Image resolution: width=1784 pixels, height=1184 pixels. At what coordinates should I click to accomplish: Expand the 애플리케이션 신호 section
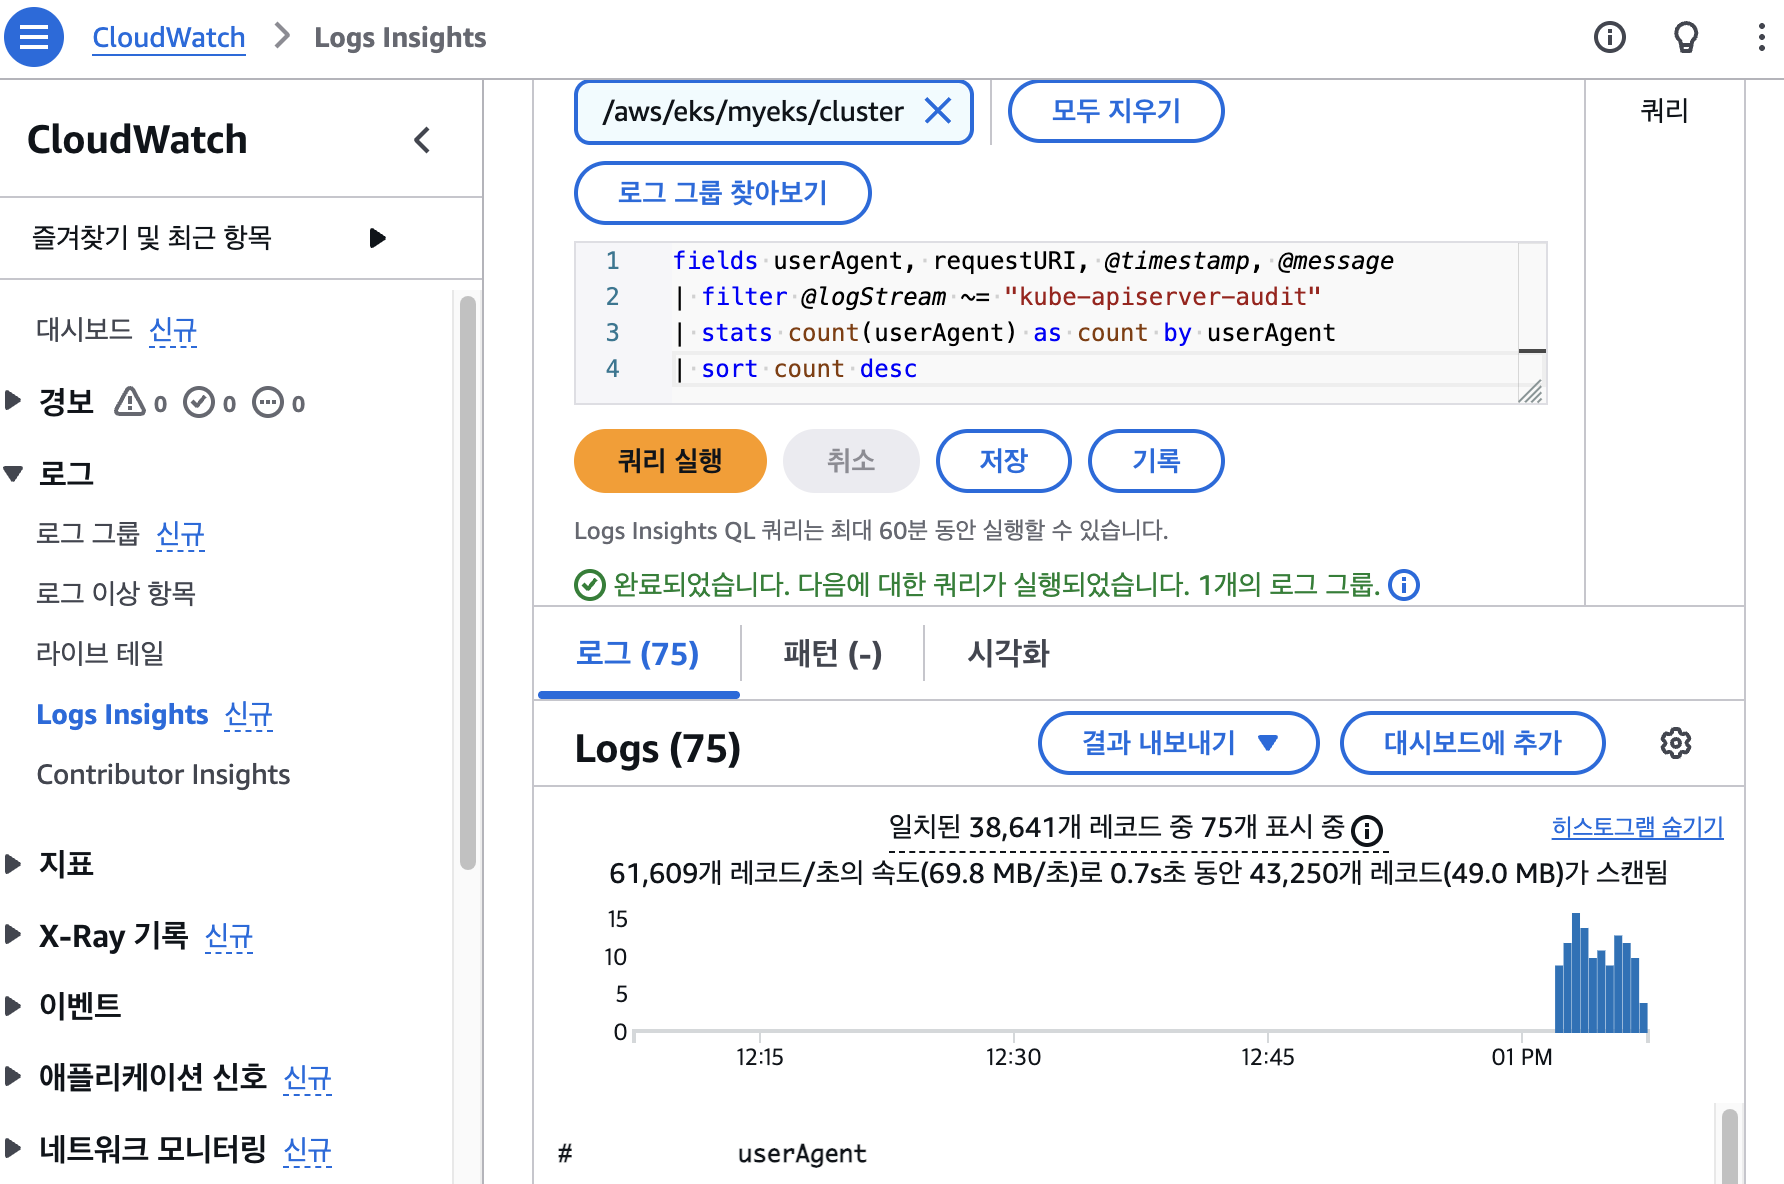click(x=13, y=1077)
